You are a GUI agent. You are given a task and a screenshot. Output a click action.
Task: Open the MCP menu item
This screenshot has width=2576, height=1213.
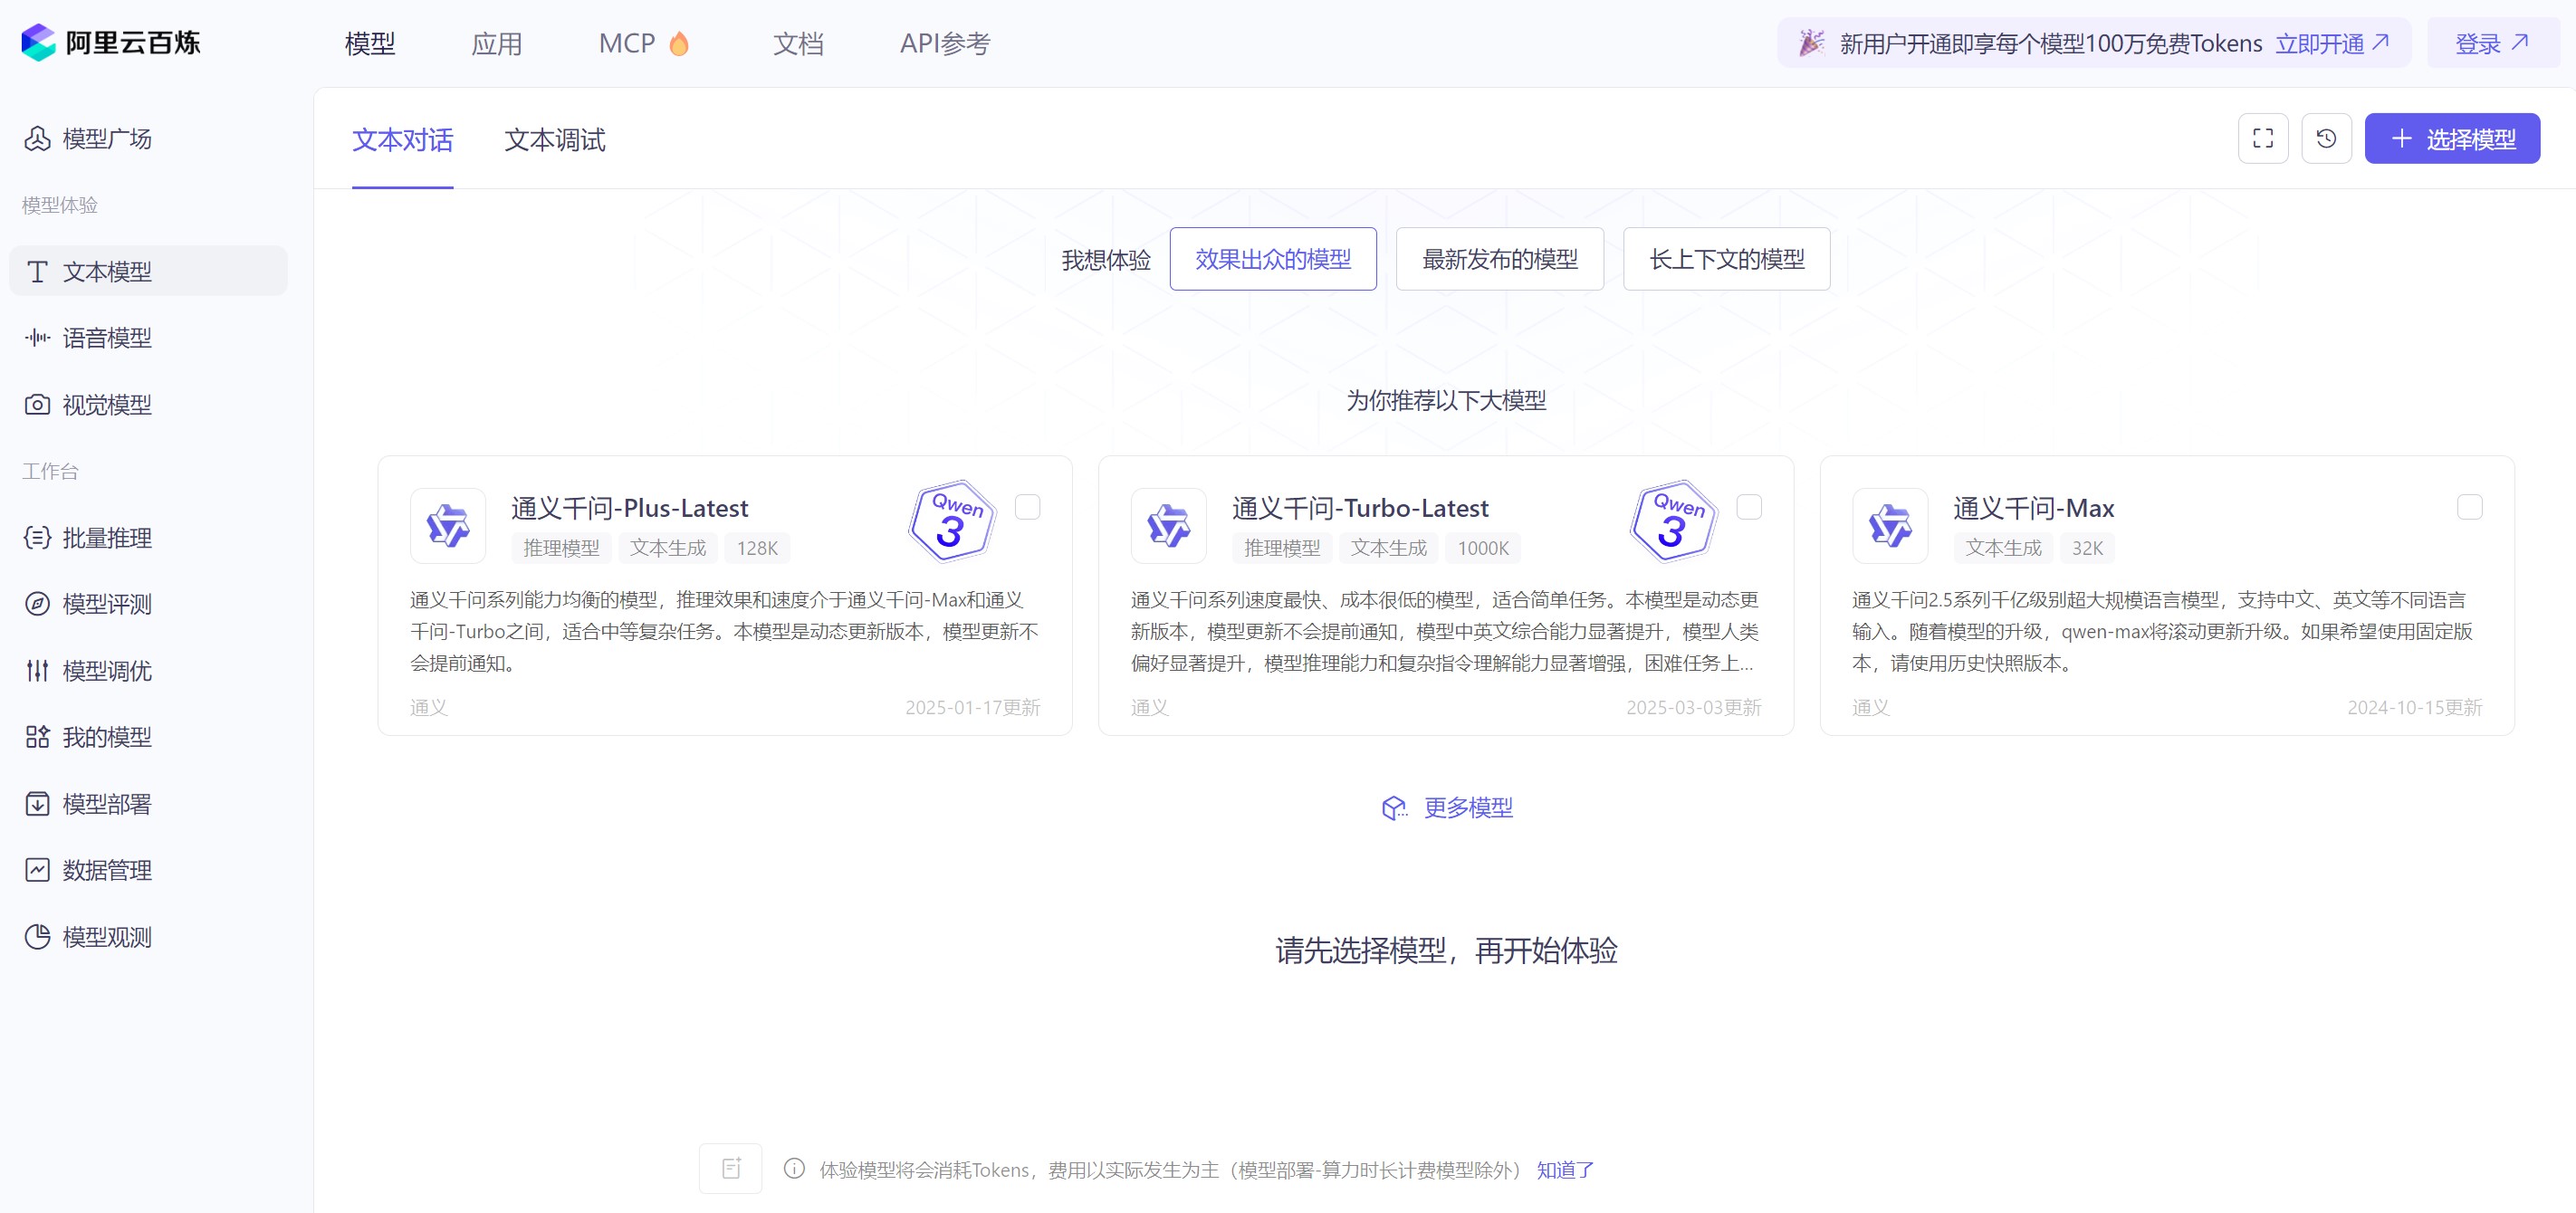click(624, 43)
